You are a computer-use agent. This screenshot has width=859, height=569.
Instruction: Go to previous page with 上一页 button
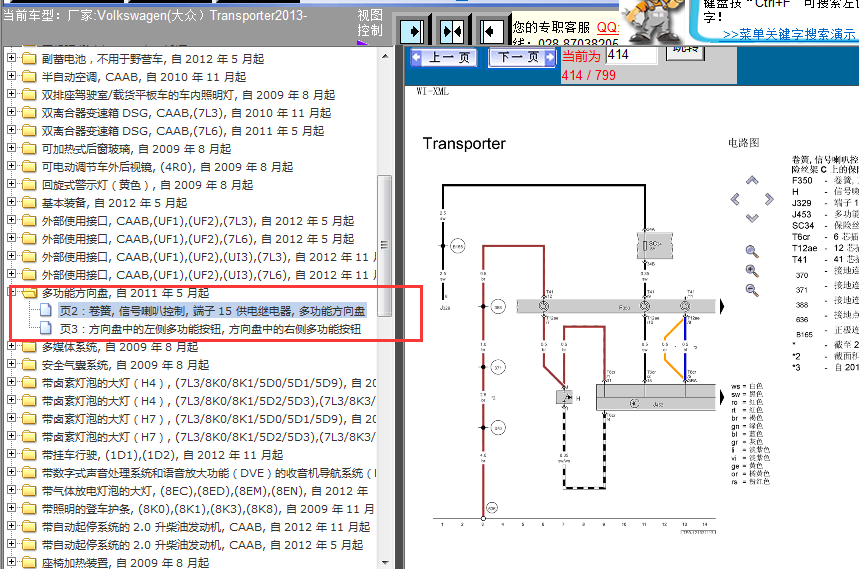[443, 58]
